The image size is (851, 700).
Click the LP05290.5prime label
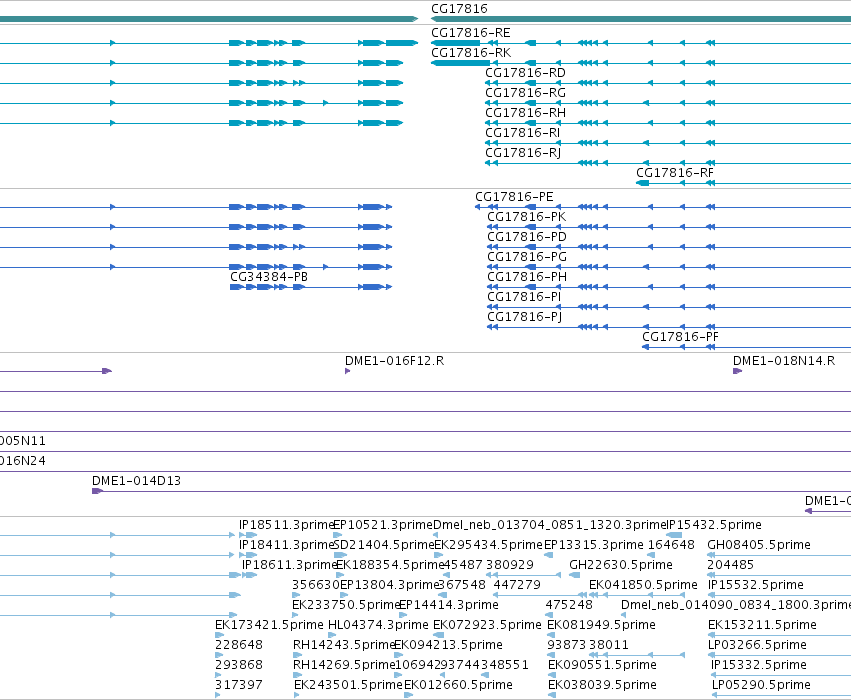[761, 685]
